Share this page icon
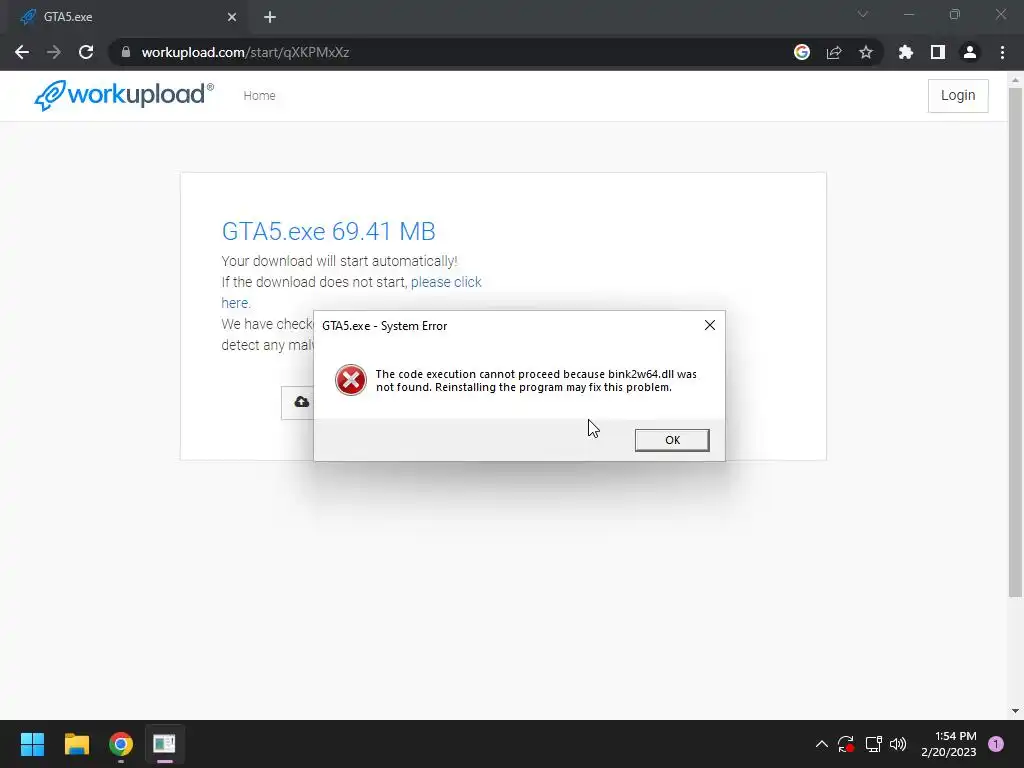1024x768 pixels. coord(834,52)
